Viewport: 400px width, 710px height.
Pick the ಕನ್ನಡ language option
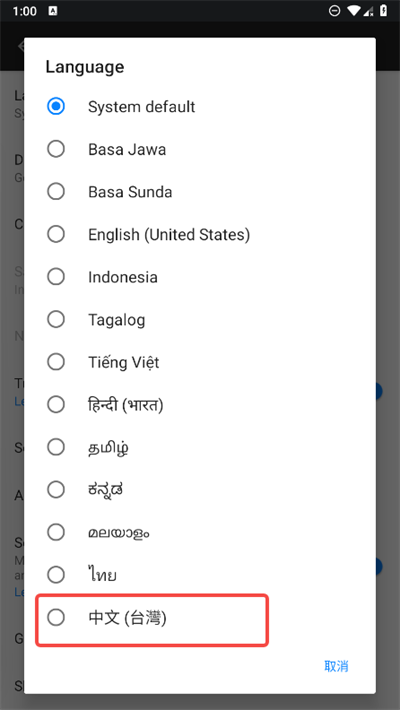tap(200, 489)
